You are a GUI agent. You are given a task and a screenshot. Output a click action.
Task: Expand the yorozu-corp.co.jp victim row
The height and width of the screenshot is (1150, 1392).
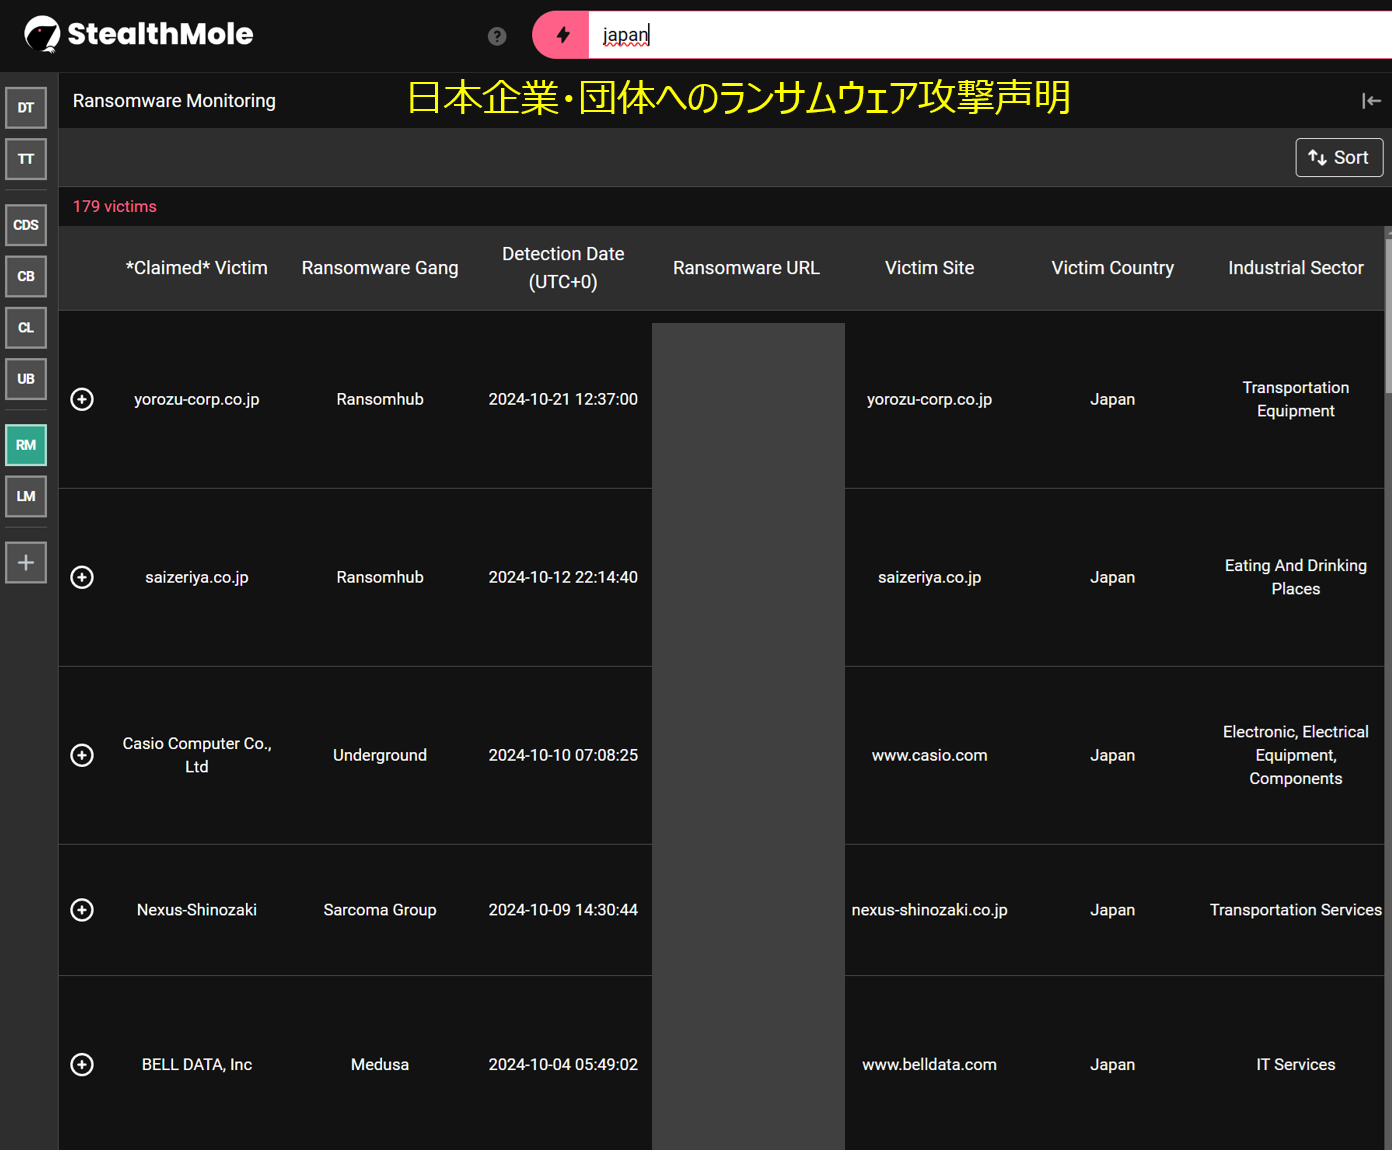coord(82,399)
